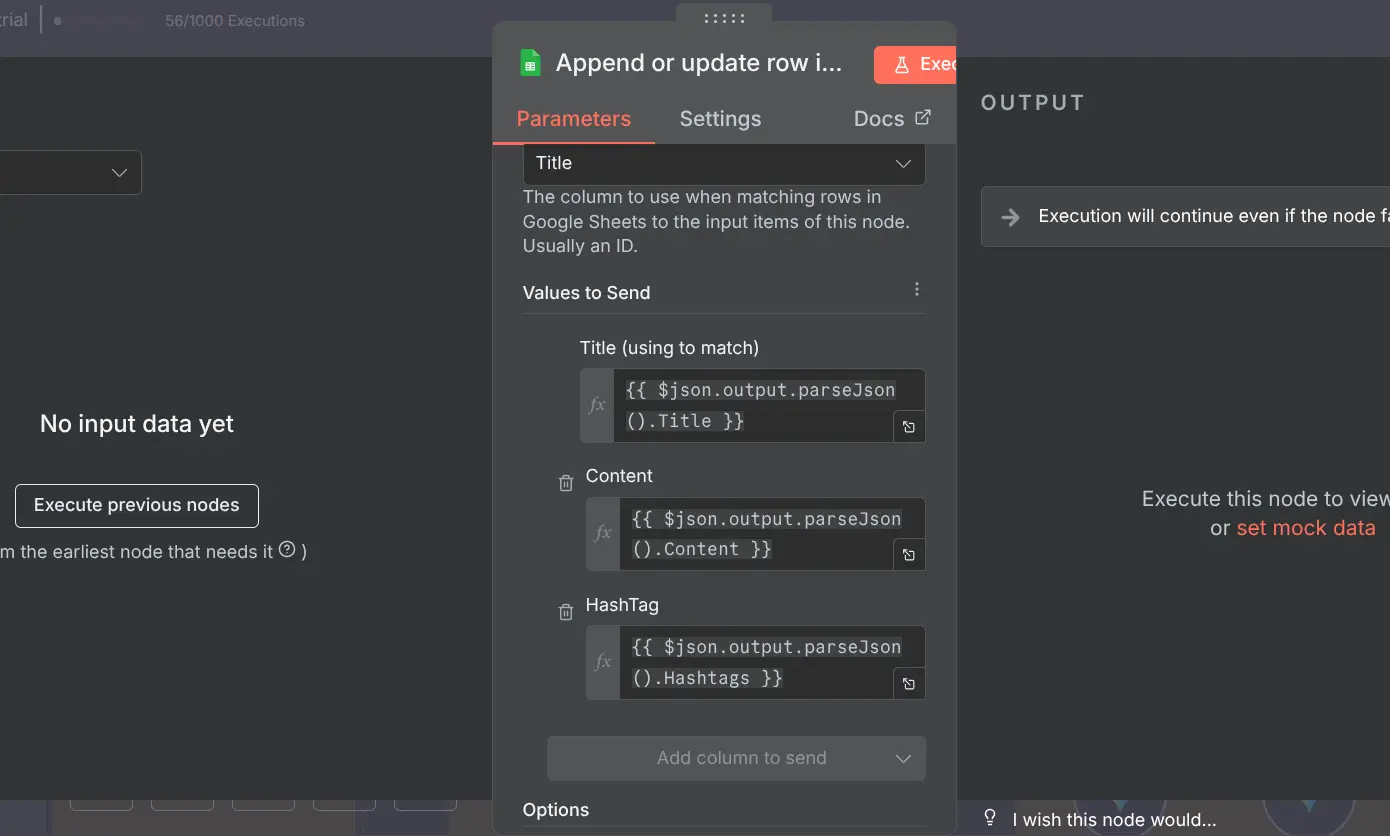The image size is (1390, 836).
Task: Click the panel drag handle dots
Action: pos(724,18)
